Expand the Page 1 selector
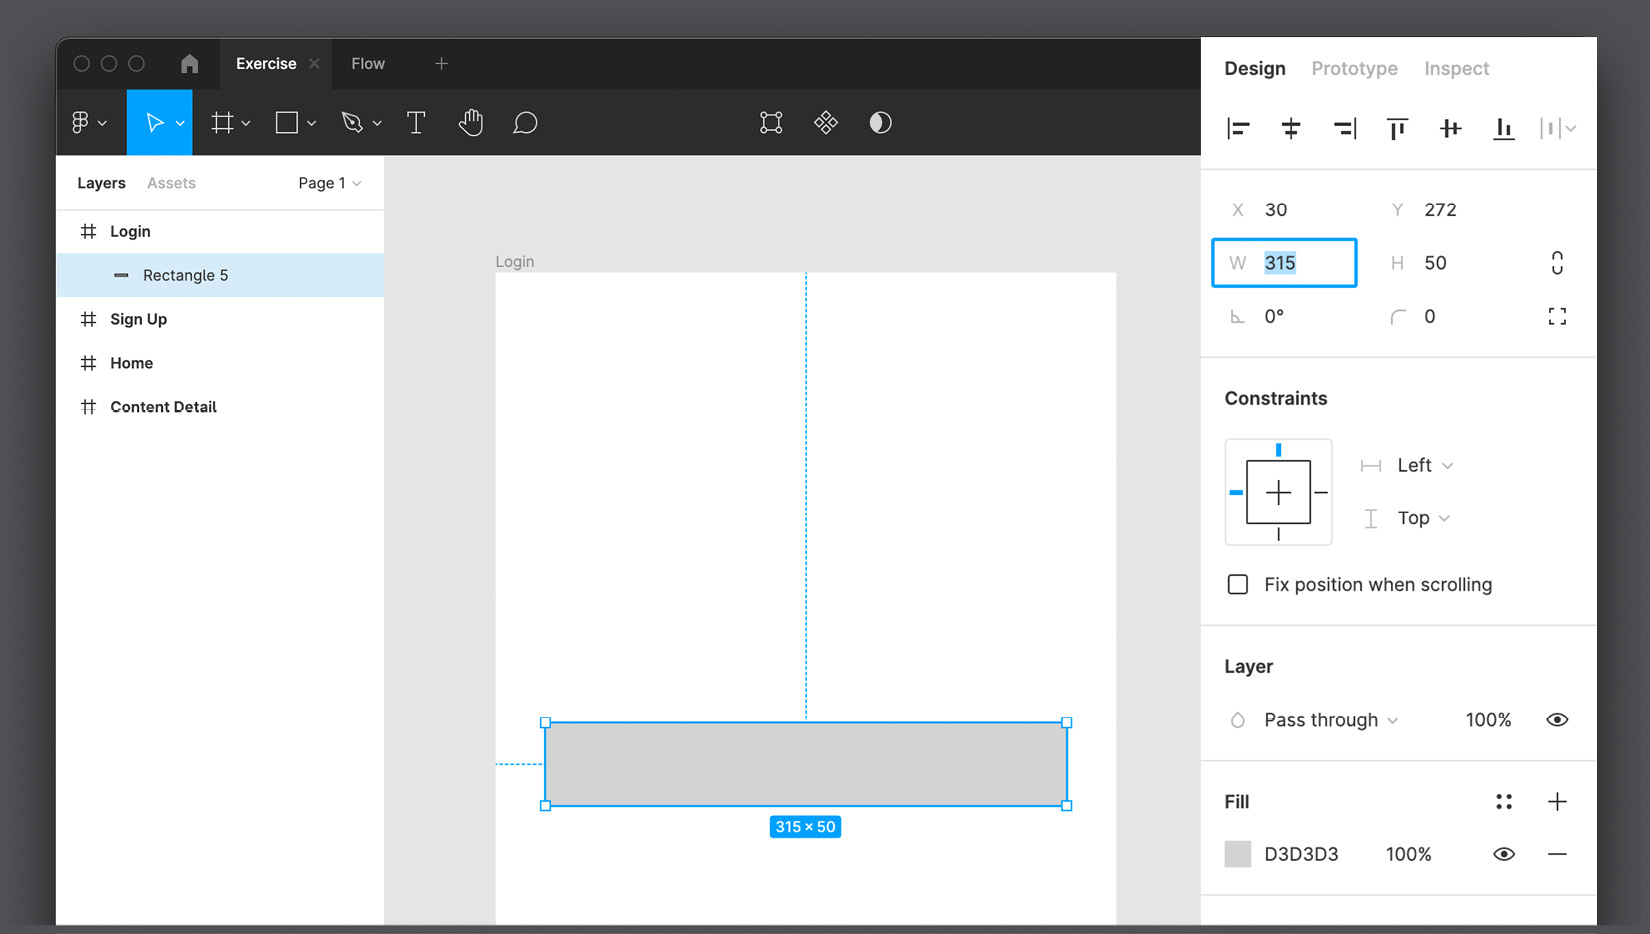Viewport: 1650px width, 934px height. 329,183
